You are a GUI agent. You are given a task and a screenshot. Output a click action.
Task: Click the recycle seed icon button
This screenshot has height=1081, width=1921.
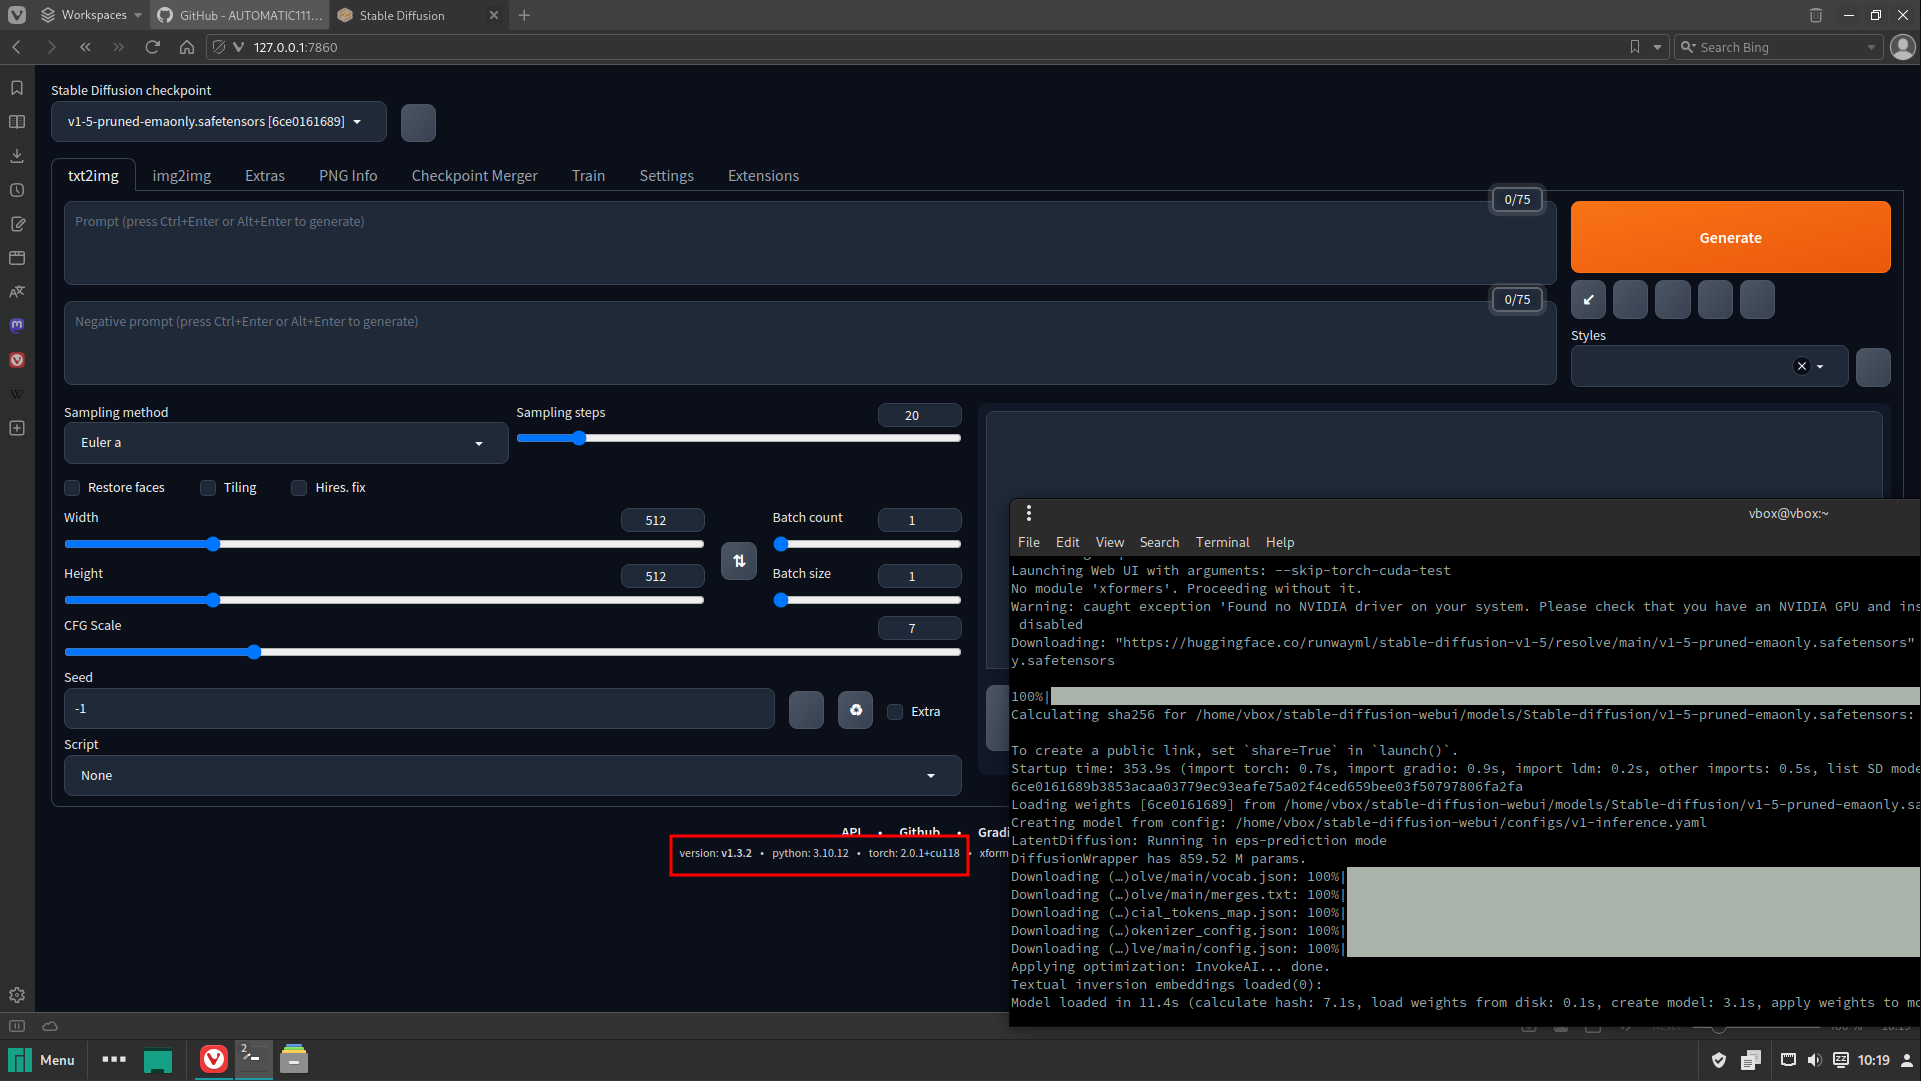[x=855, y=710]
